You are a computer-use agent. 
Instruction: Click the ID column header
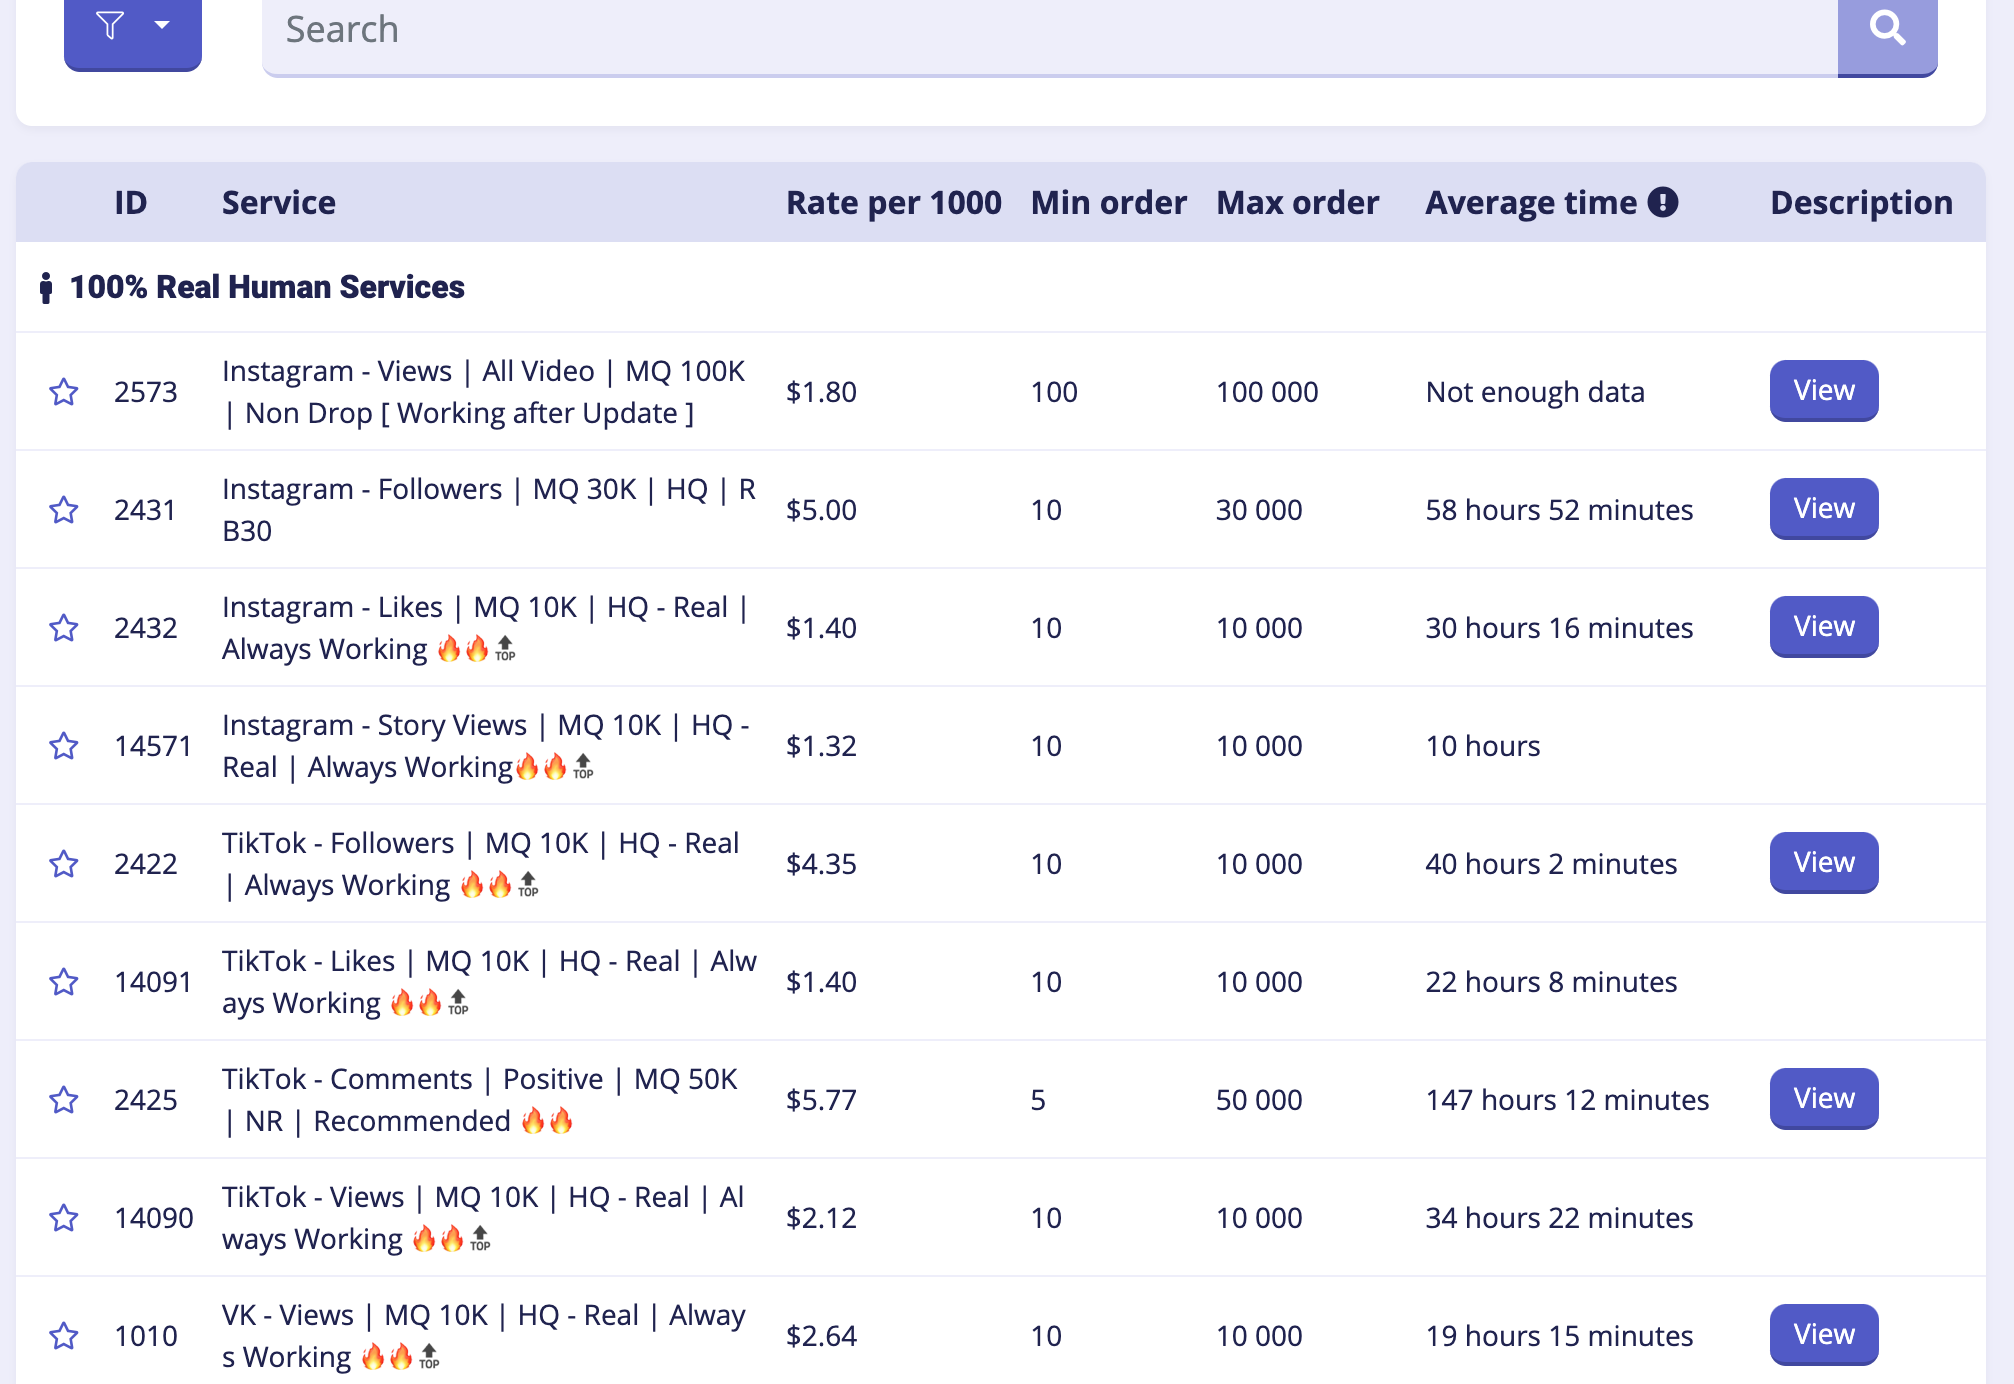click(131, 203)
